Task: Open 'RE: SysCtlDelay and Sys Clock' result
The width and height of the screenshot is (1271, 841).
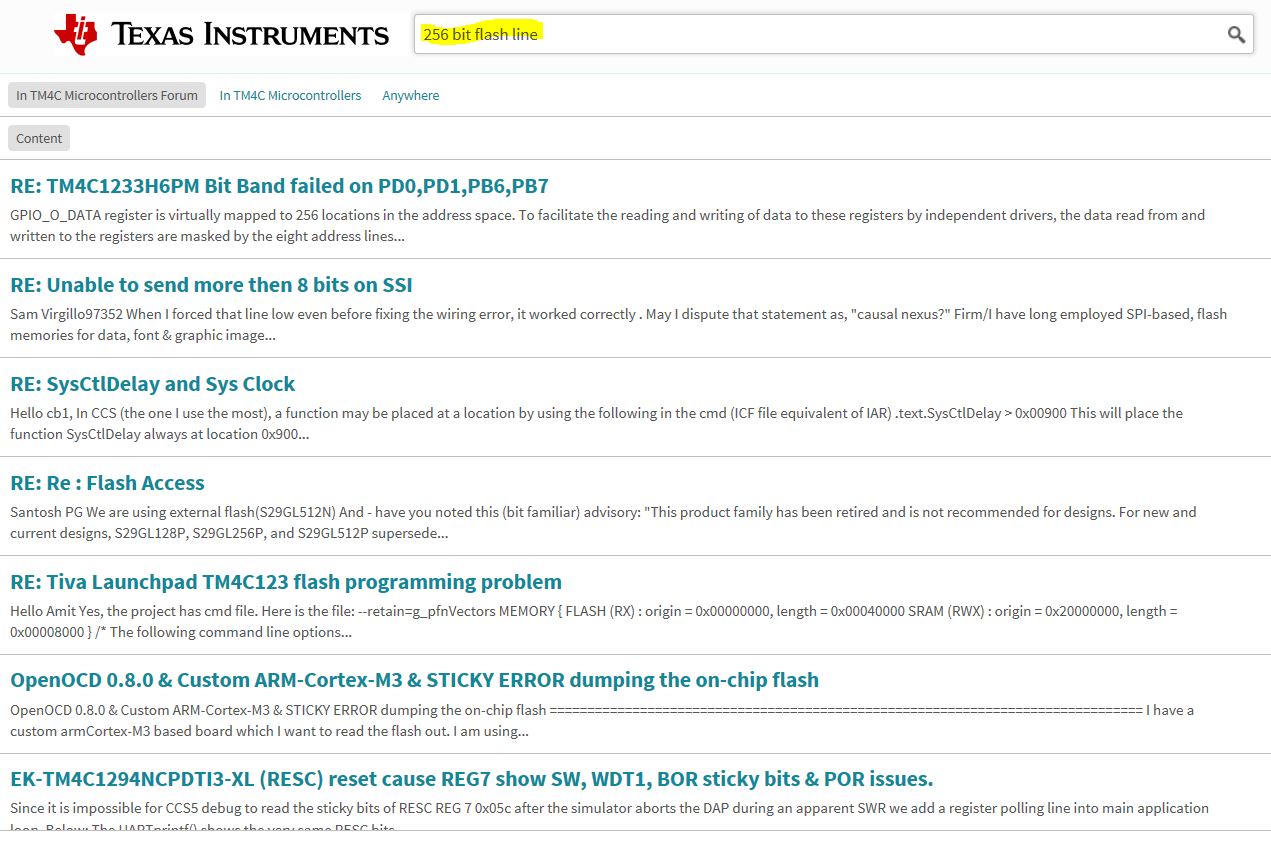Action: [152, 384]
